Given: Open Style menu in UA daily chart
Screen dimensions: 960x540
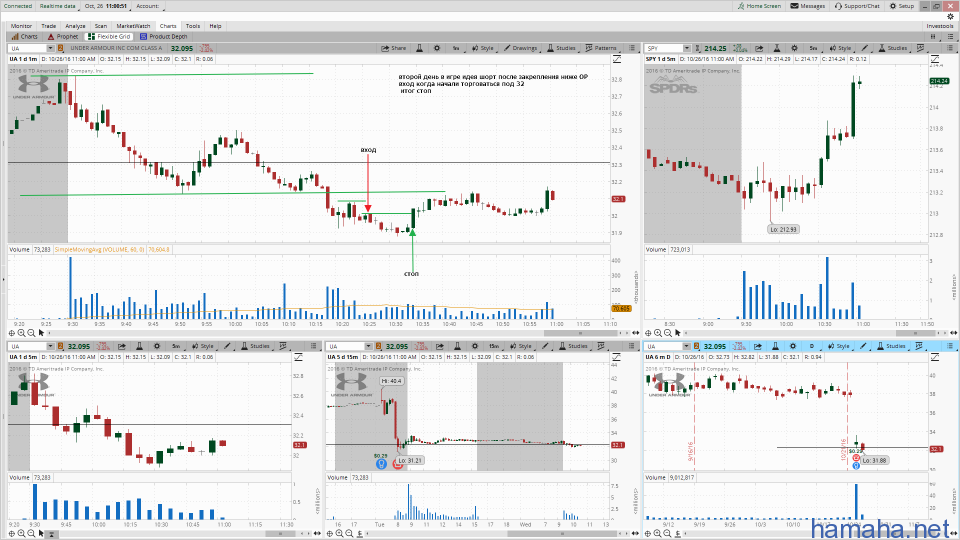Looking at the screenshot, I should 839,346.
